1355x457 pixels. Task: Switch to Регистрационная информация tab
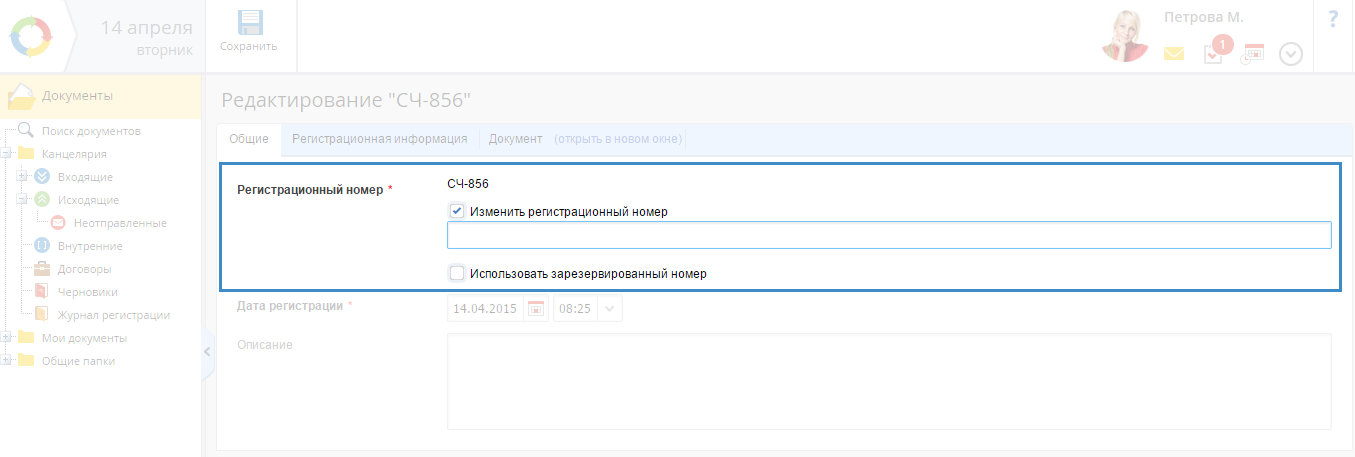click(379, 139)
